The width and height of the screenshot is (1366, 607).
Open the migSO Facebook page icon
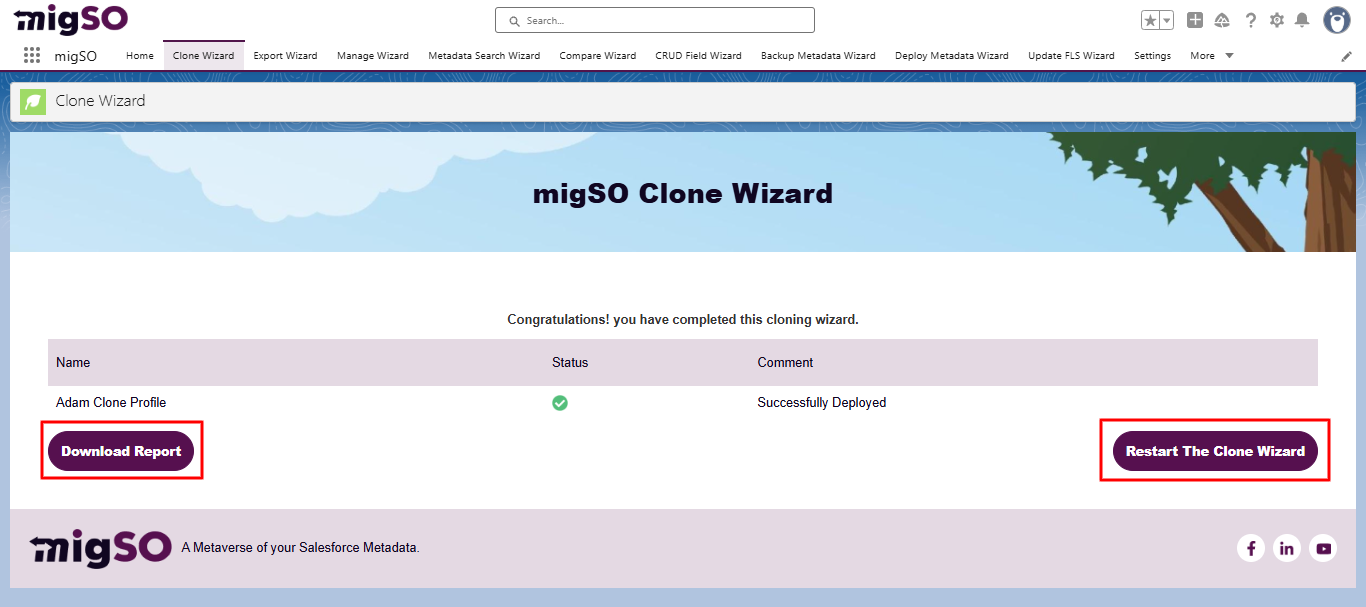tap(1250, 548)
